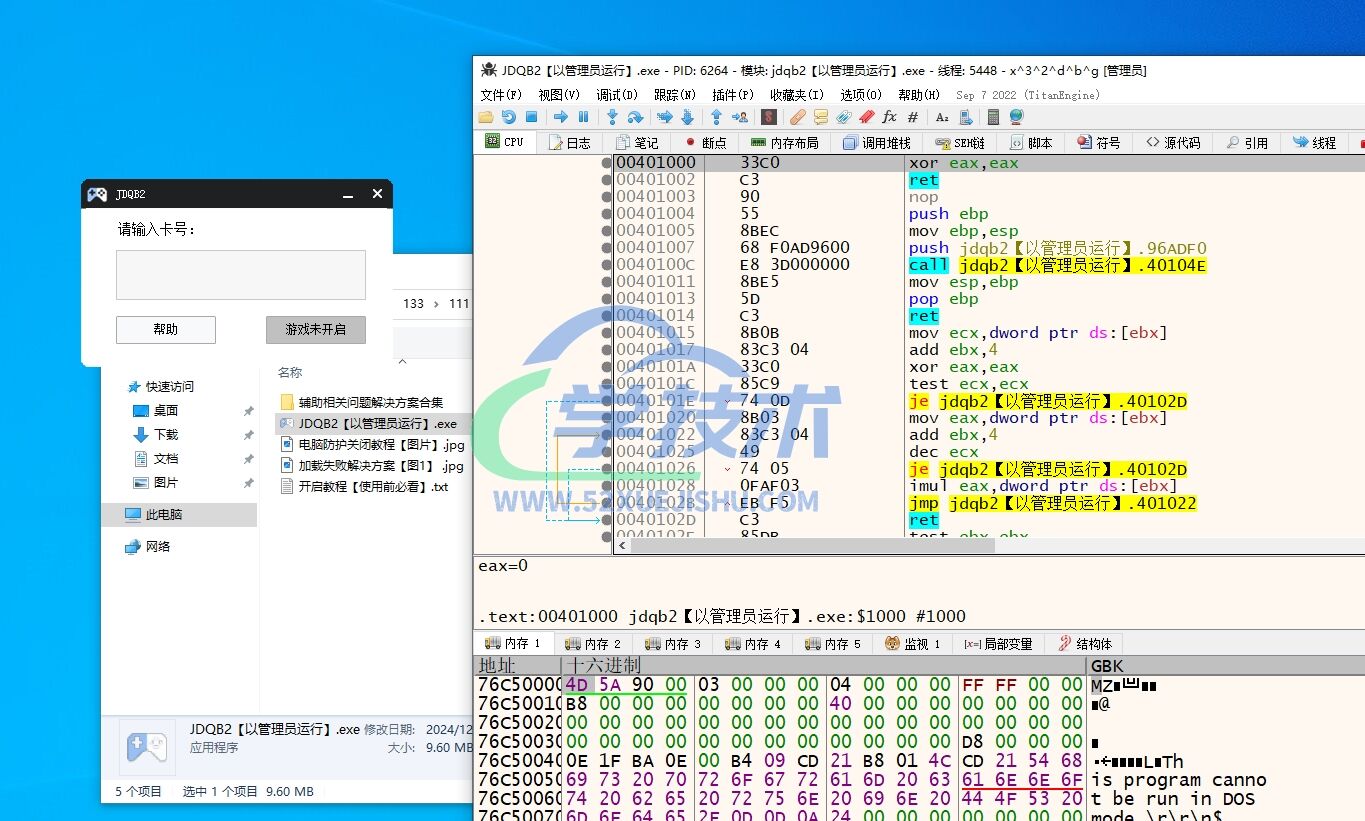Click the Step Over toolbar icon
The height and width of the screenshot is (821, 1365).
pos(635,118)
